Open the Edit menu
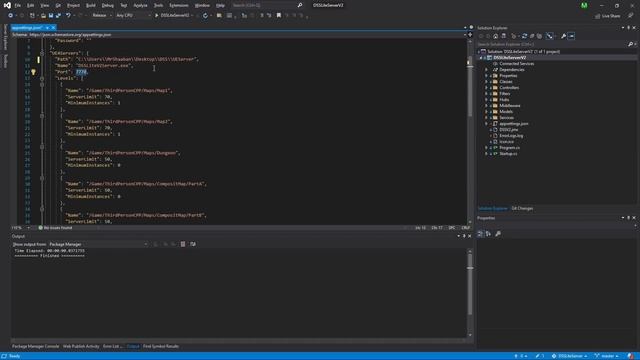This screenshot has width=640, height=360. coord(31,5)
